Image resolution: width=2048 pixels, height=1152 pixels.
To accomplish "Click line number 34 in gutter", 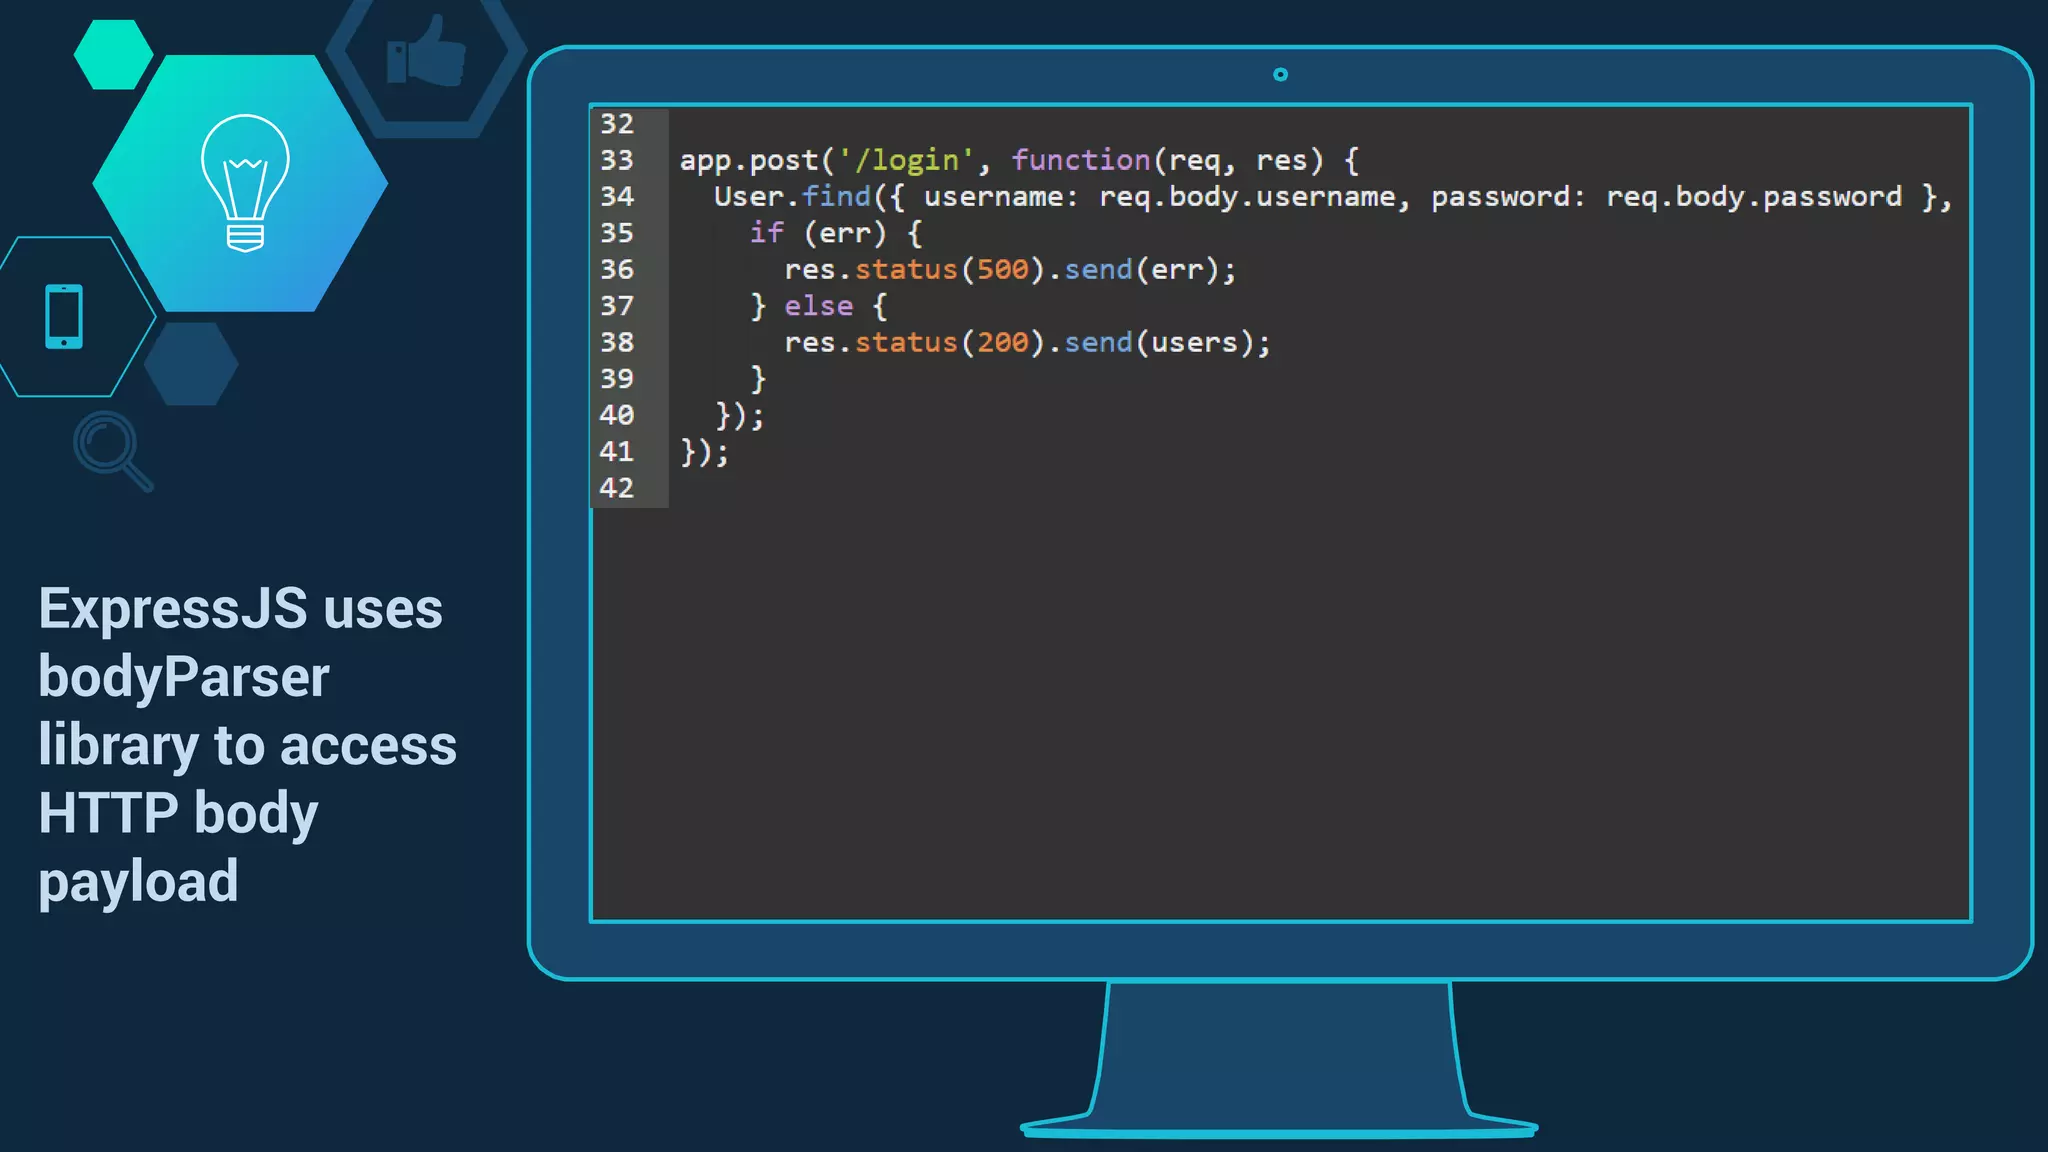I will (x=617, y=196).
